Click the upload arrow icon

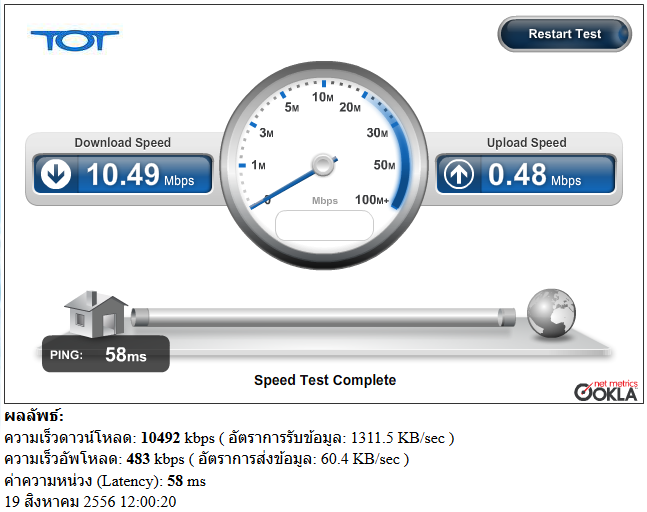pos(458,174)
